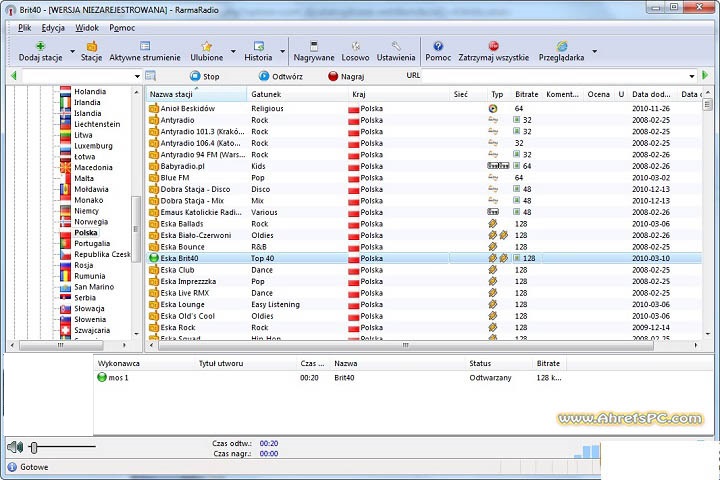Image resolution: width=720 pixels, height=480 pixels.
Task: Pick a random station with Losowo
Action: tap(355, 46)
